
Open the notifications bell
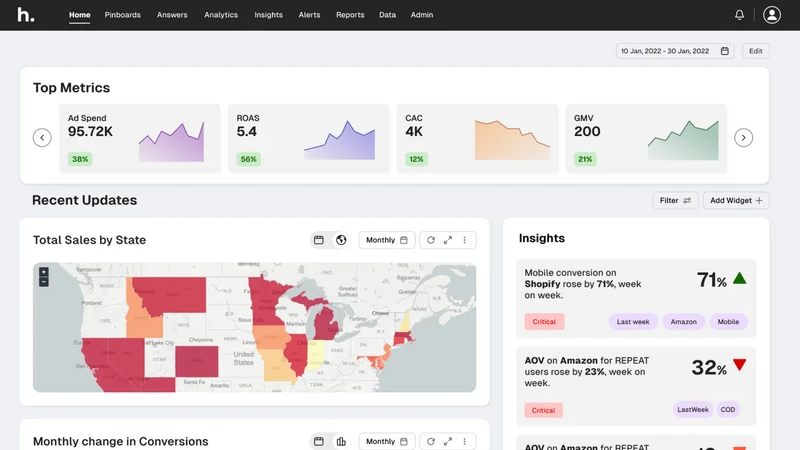pyautogui.click(x=739, y=15)
